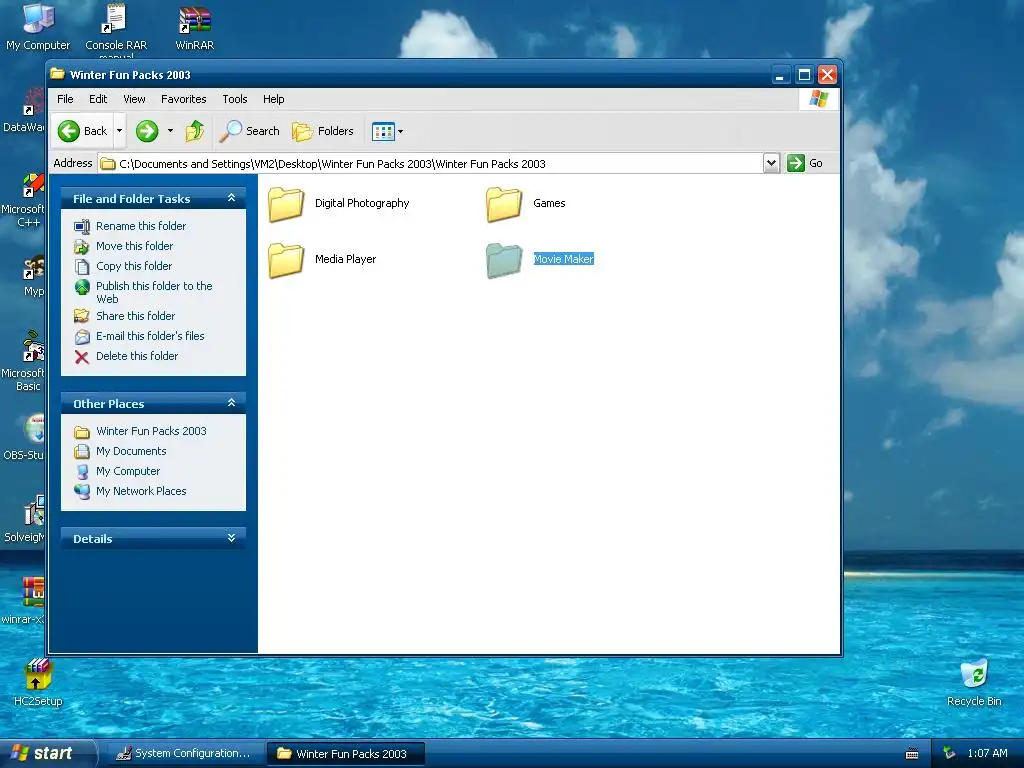
Task: Open the Favorites menu
Action: pos(184,99)
